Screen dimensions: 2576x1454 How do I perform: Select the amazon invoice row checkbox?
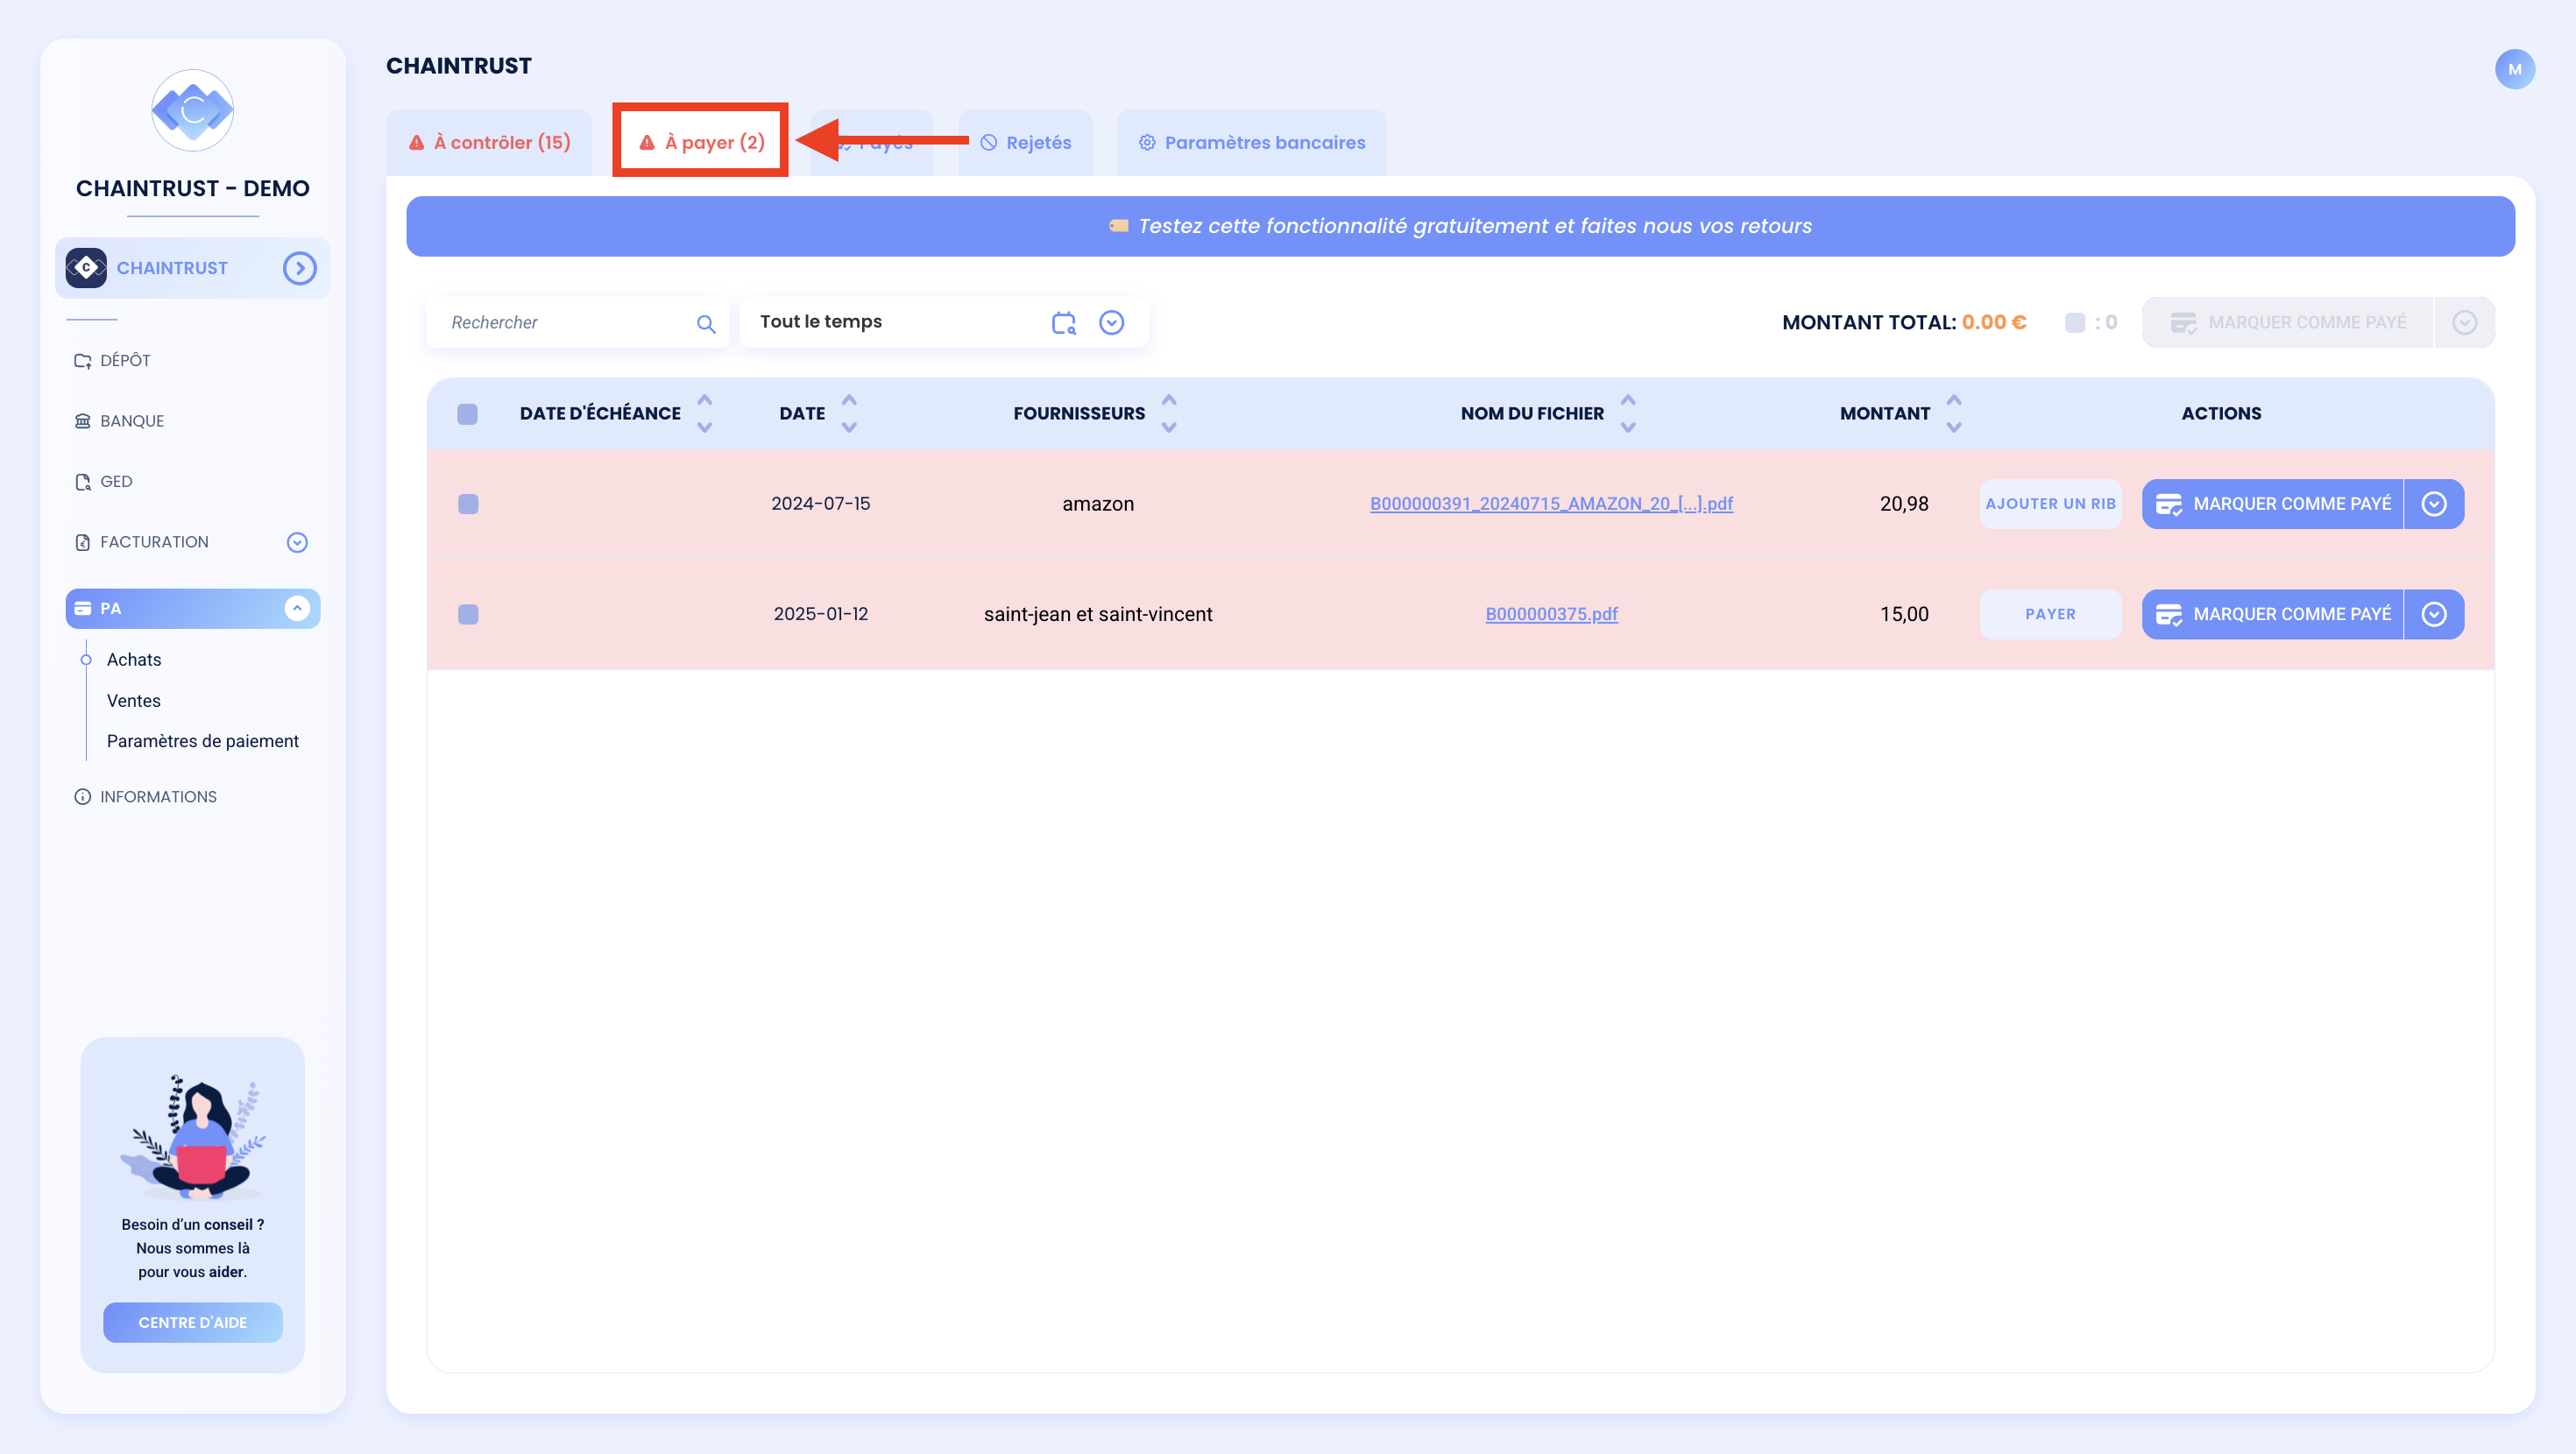468,504
